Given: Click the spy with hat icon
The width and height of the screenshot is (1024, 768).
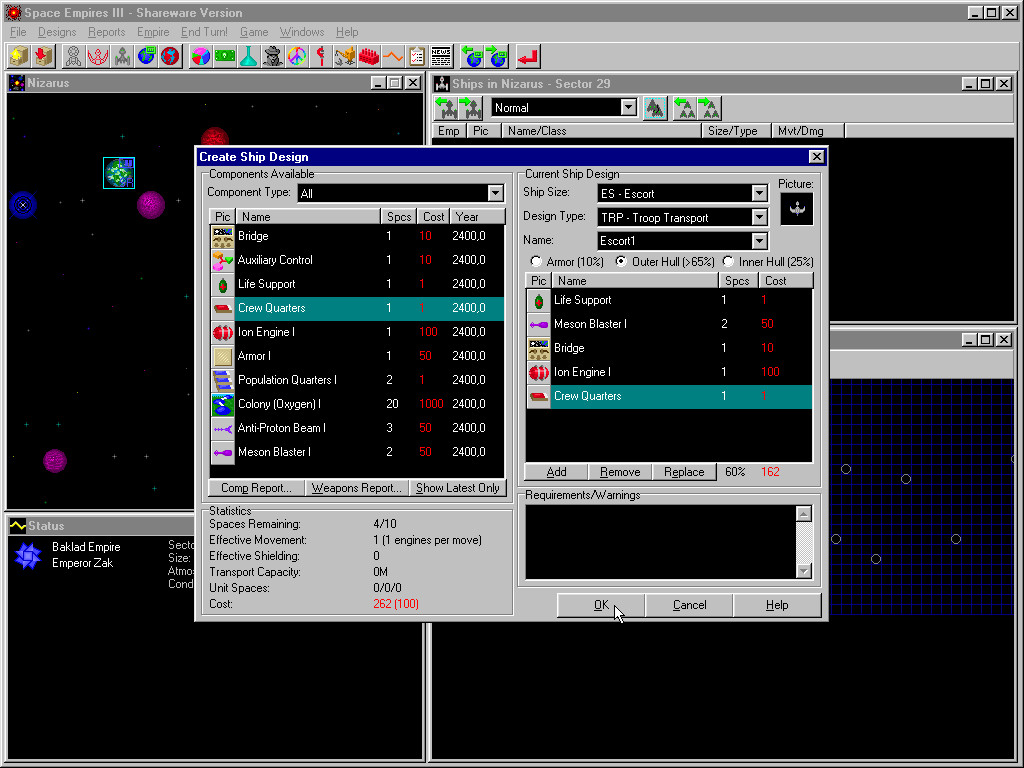Looking at the screenshot, I should point(273,56).
